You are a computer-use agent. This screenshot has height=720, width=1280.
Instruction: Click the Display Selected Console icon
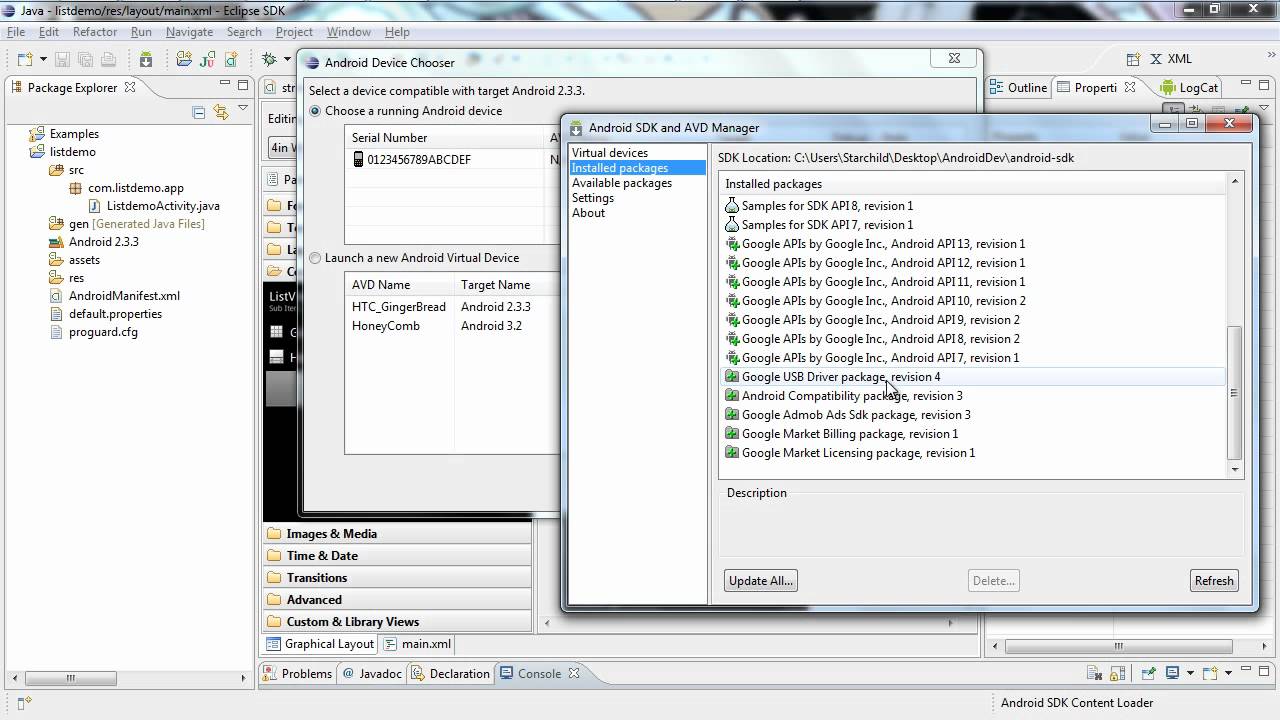tap(1173, 673)
